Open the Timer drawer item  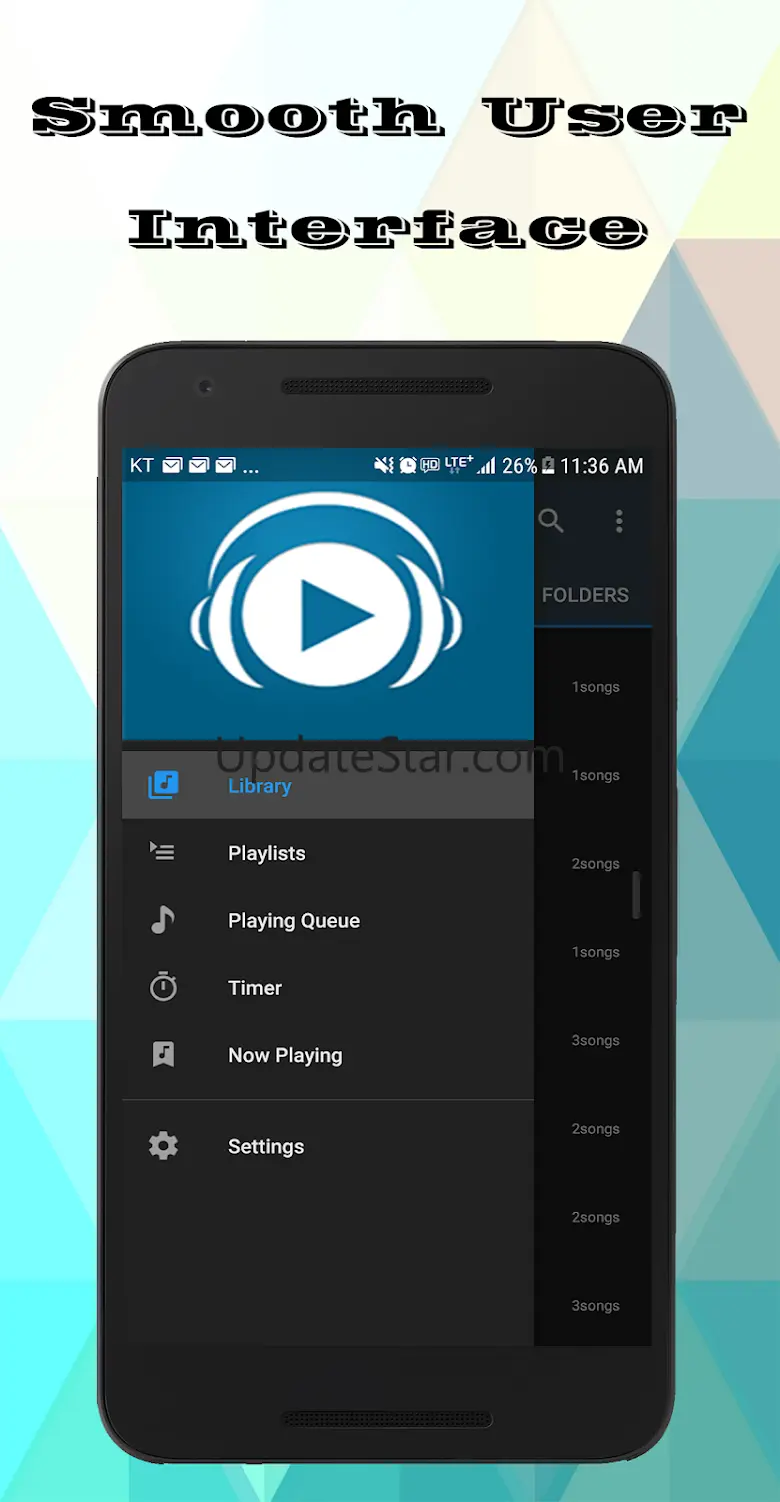point(328,987)
